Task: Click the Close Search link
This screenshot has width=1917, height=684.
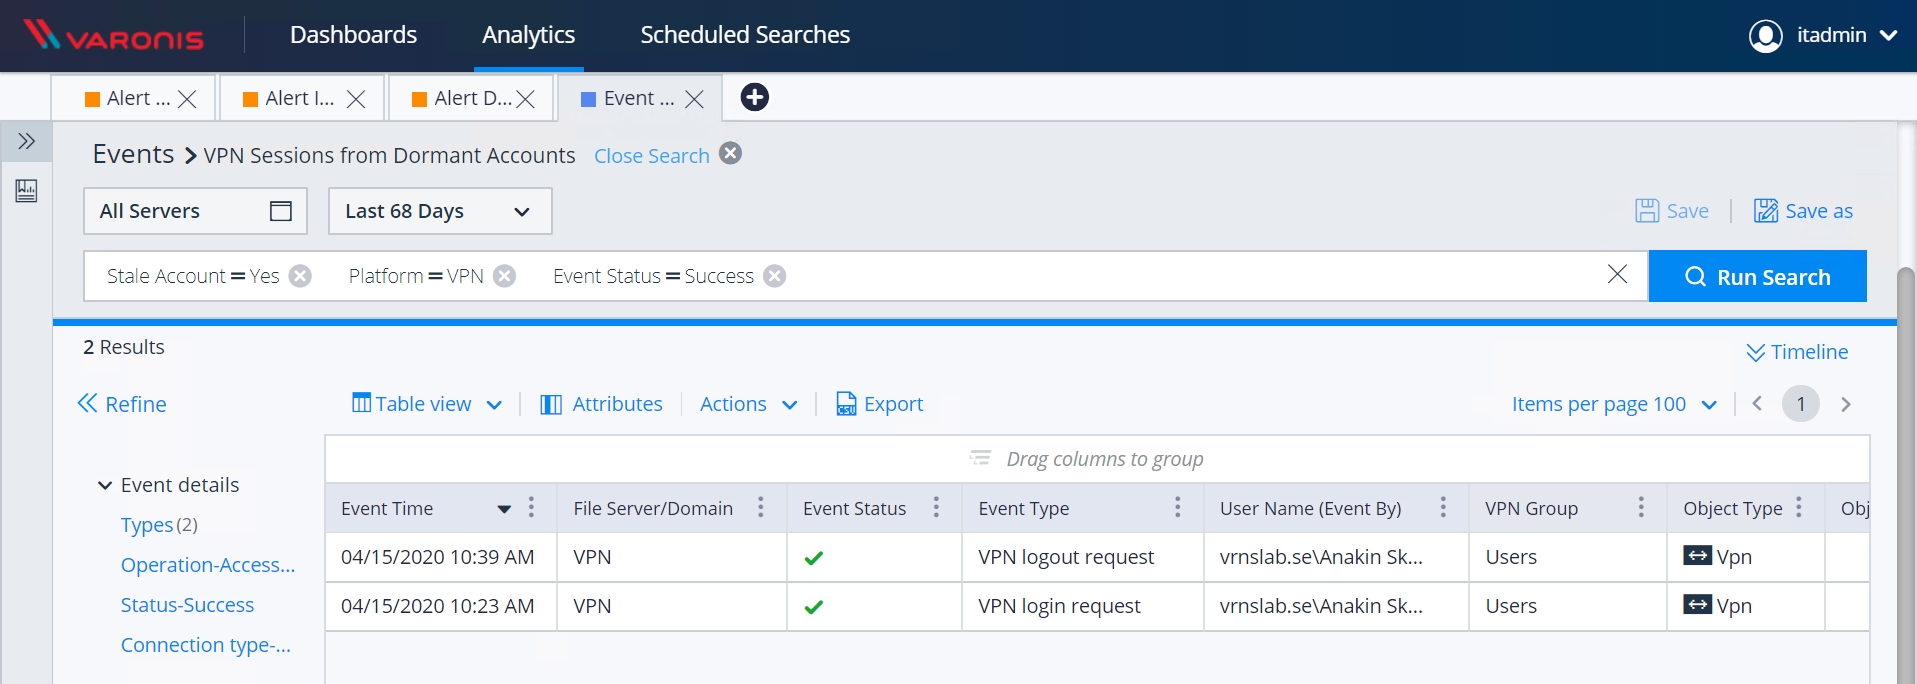Action: 652,156
